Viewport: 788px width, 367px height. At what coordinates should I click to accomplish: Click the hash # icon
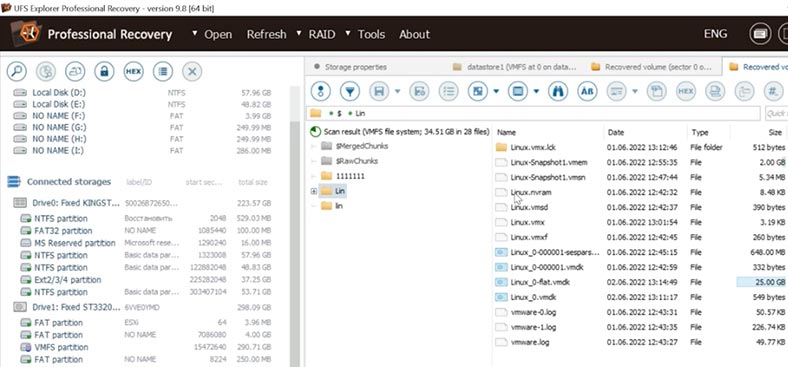pos(773,91)
